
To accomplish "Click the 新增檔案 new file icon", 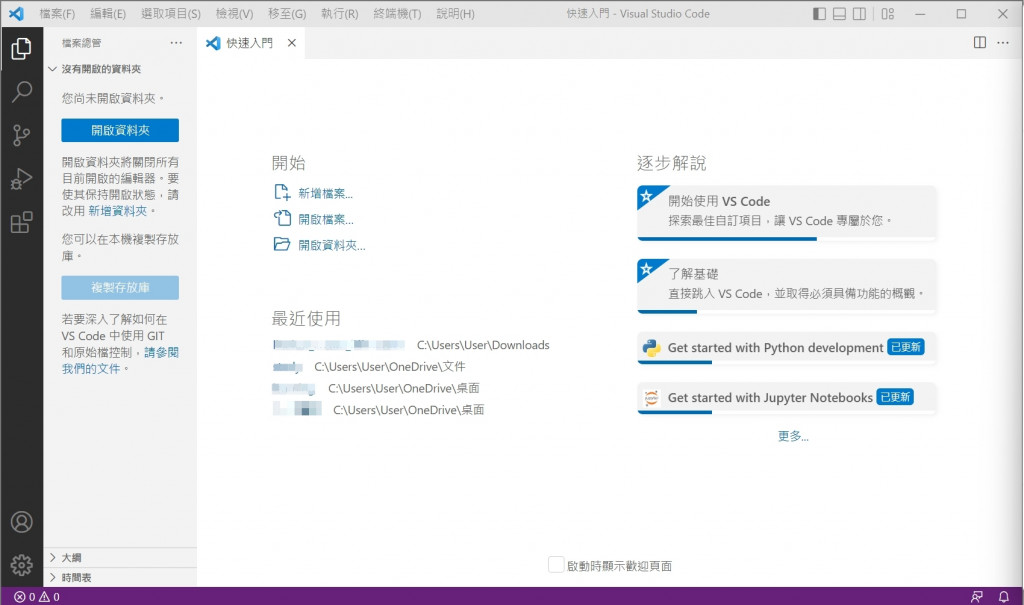I will point(282,193).
